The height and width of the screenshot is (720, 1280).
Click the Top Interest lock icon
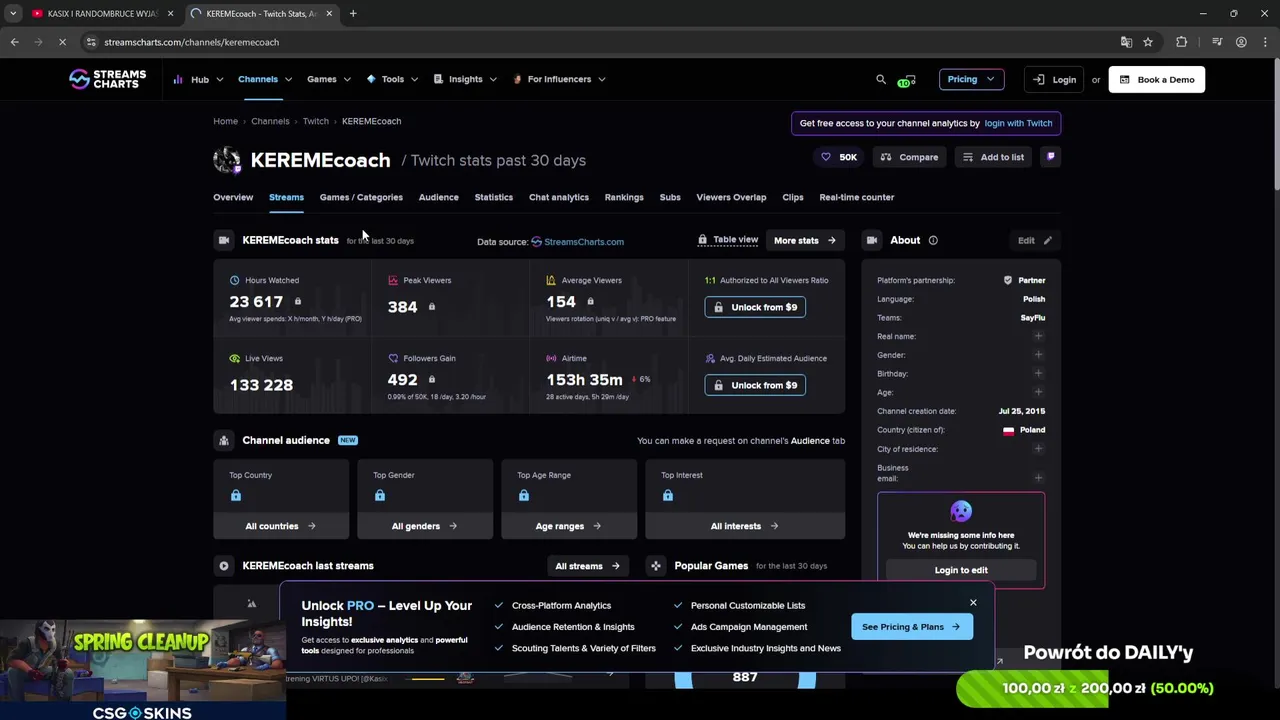coord(668,495)
